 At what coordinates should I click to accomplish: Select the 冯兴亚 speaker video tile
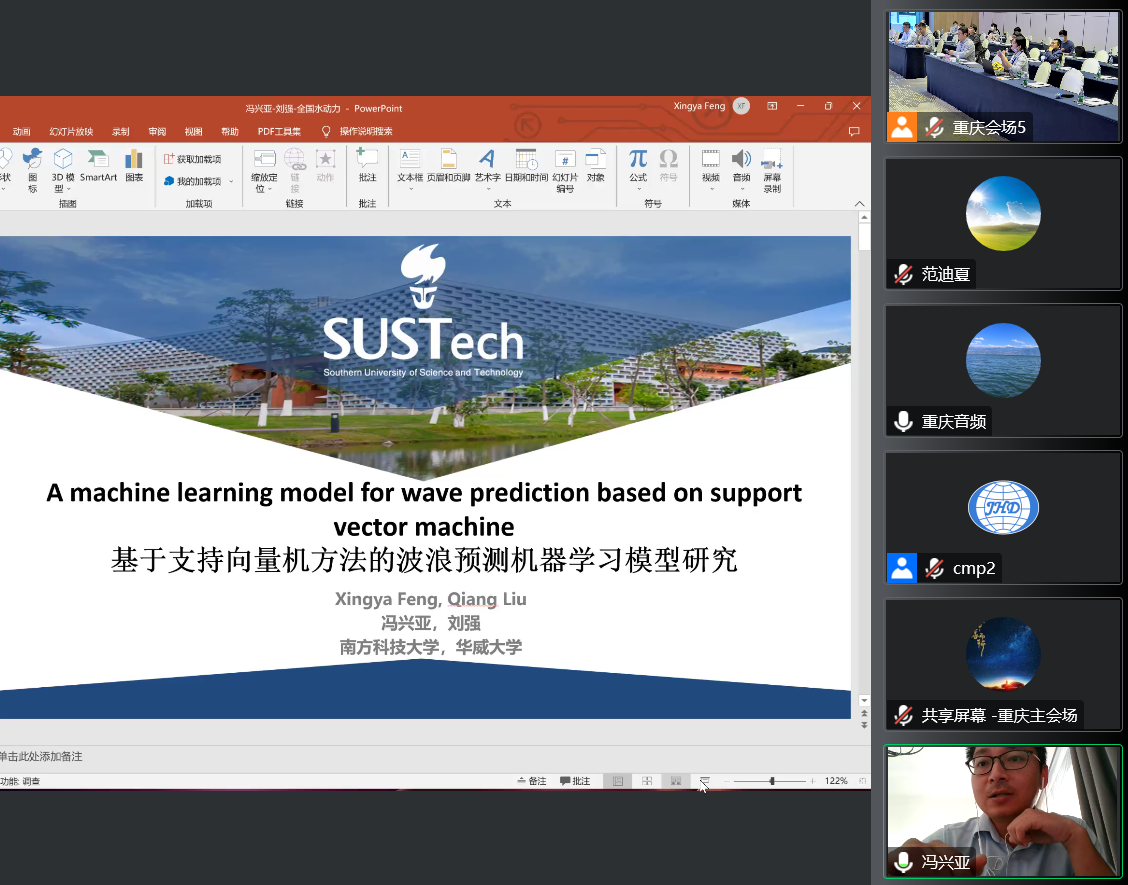coord(1003,812)
